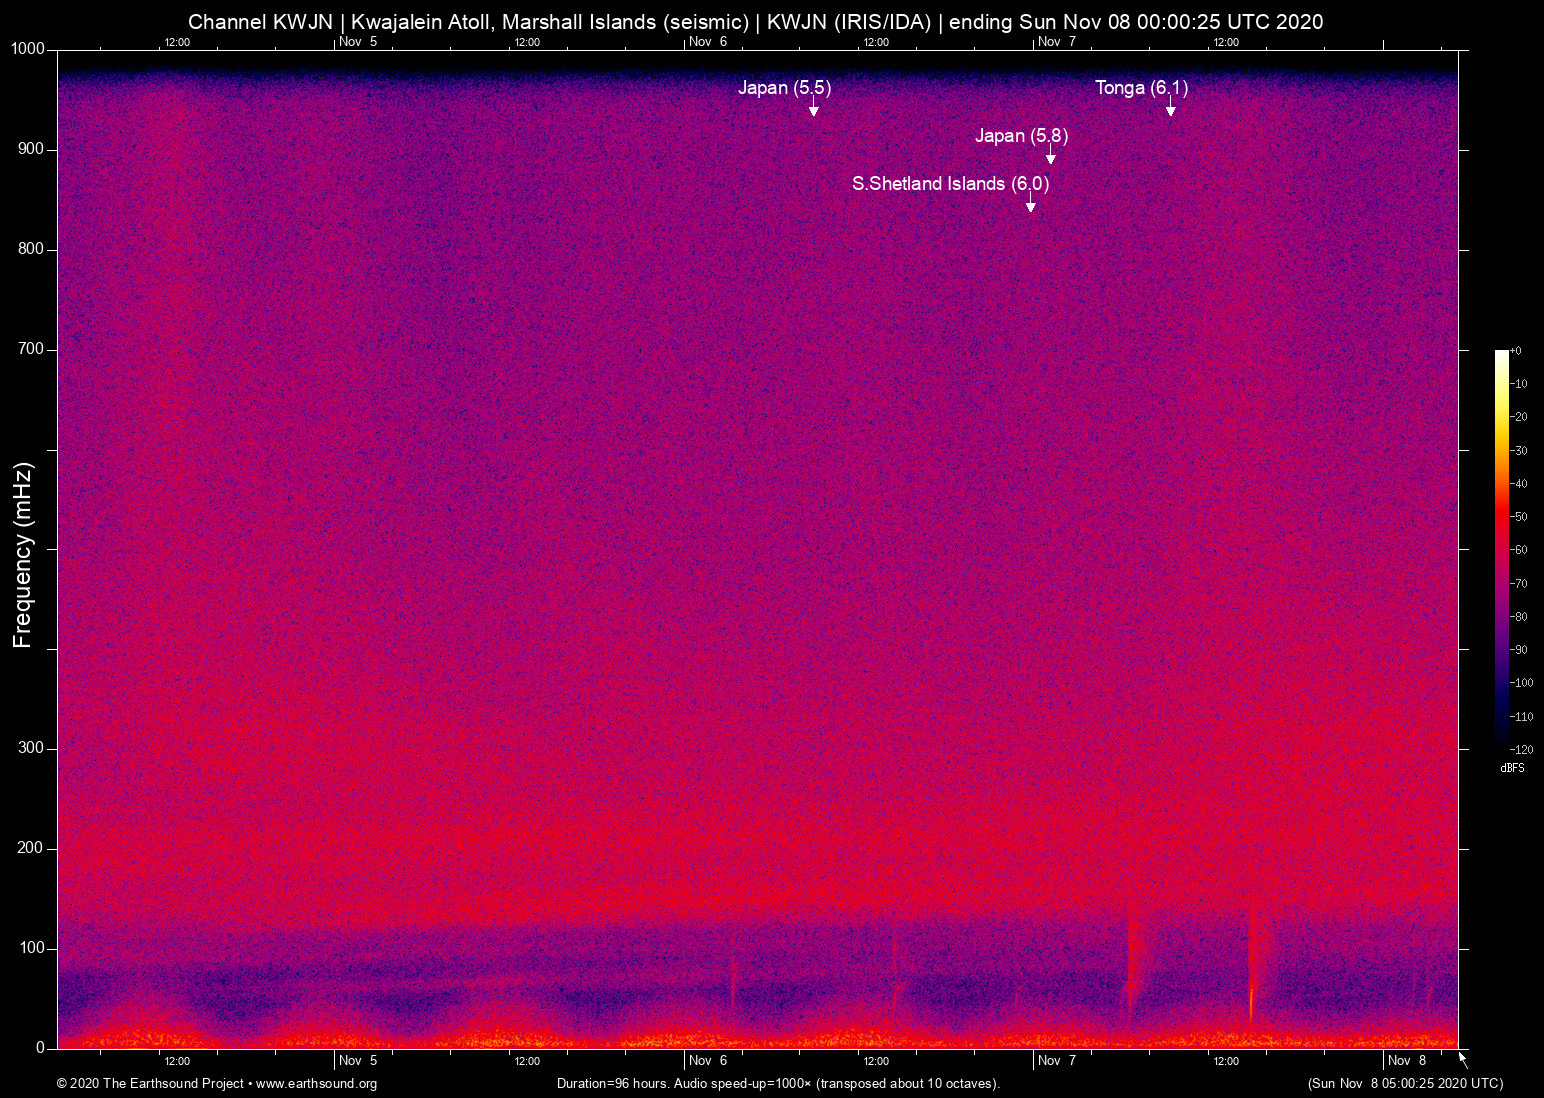Click the arrow beneath S.Shetland Islands (6.0)
Screen dimensions: 1544x1098
point(1030,204)
